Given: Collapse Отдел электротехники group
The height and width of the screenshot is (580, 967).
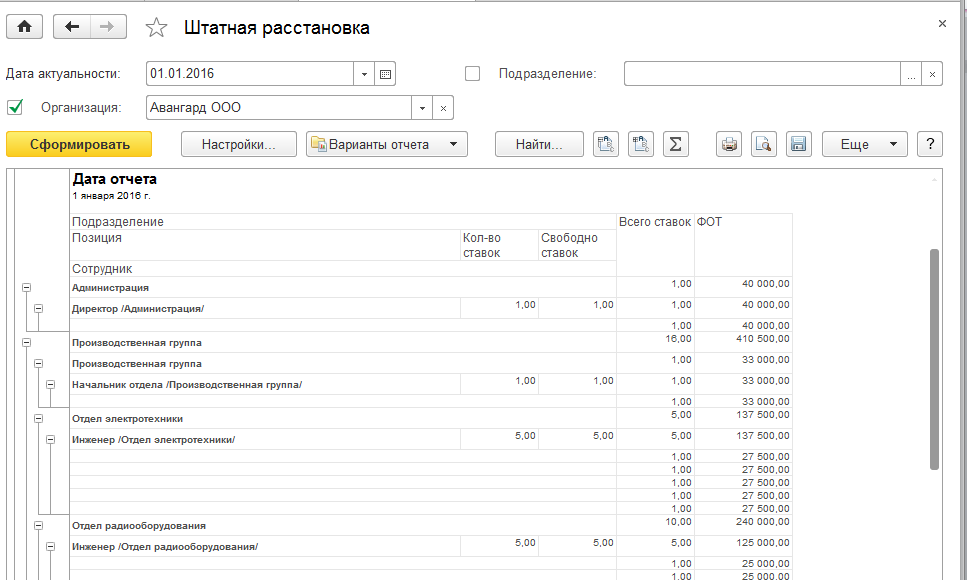Looking at the screenshot, I should [38, 418].
